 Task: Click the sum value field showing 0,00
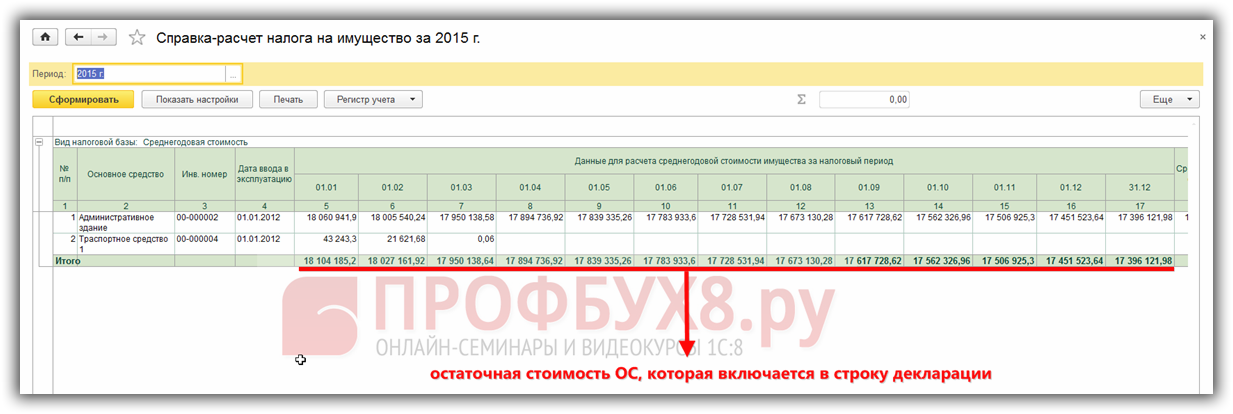pos(865,99)
